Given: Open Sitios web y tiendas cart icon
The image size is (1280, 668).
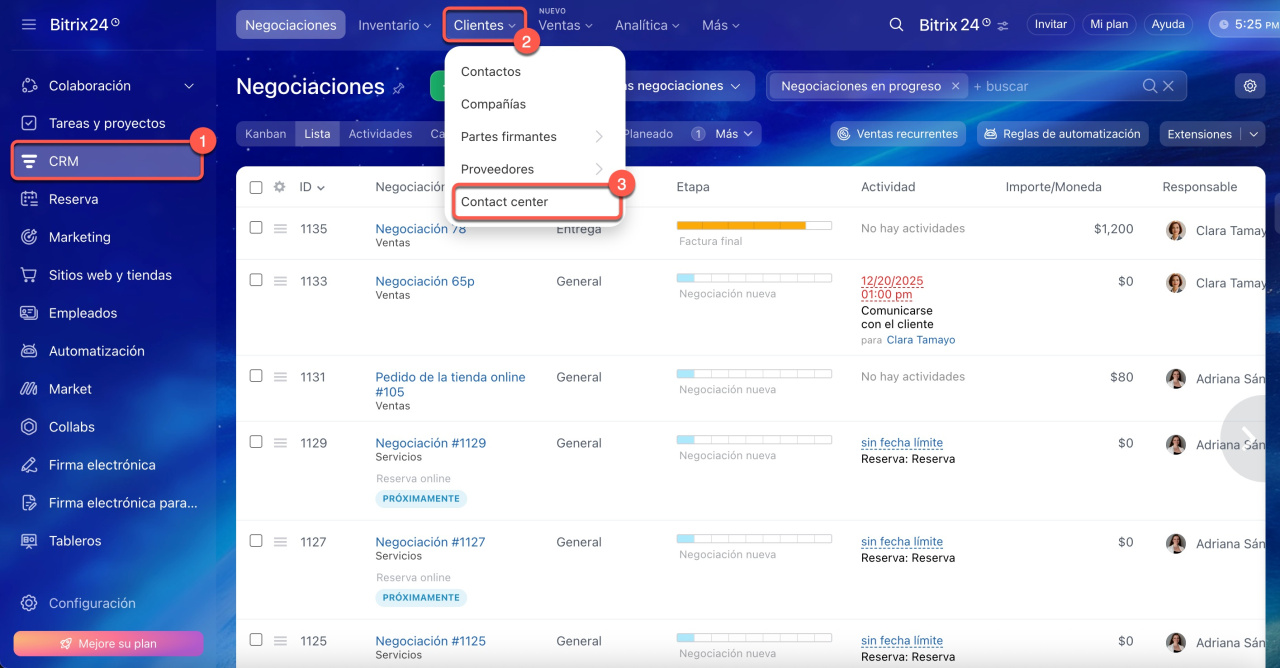Looking at the screenshot, I should click(x=30, y=275).
